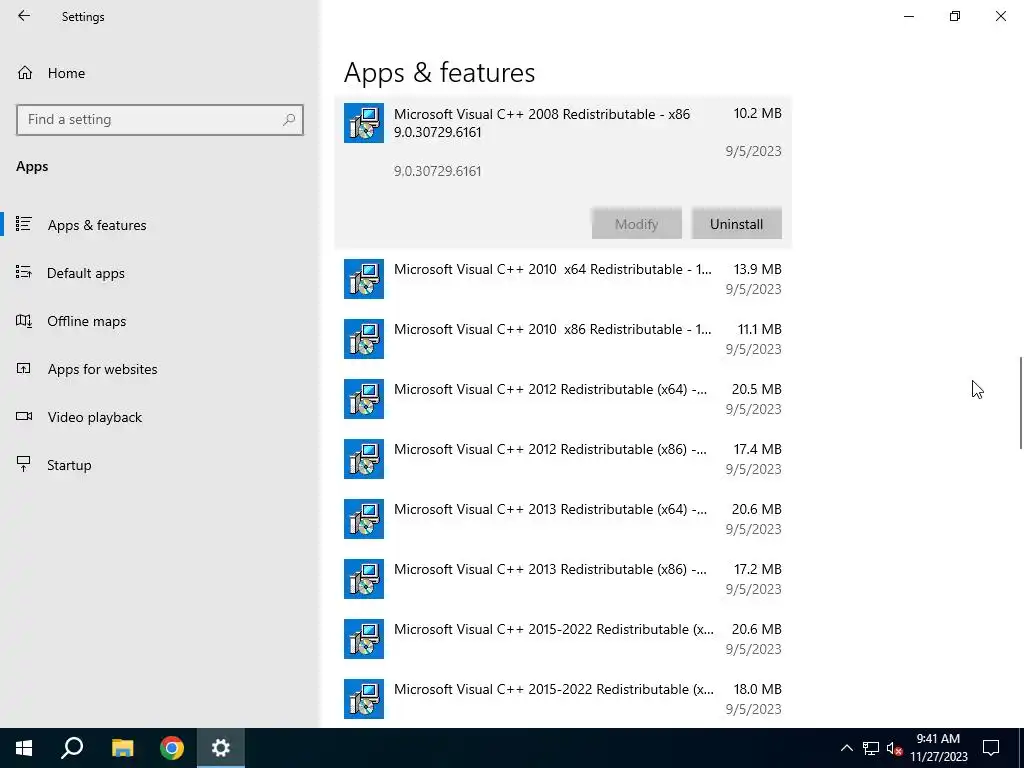1024x768 pixels.
Task: Uninstall Visual C++ 2008 Redistributable x86
Action: 737,224
